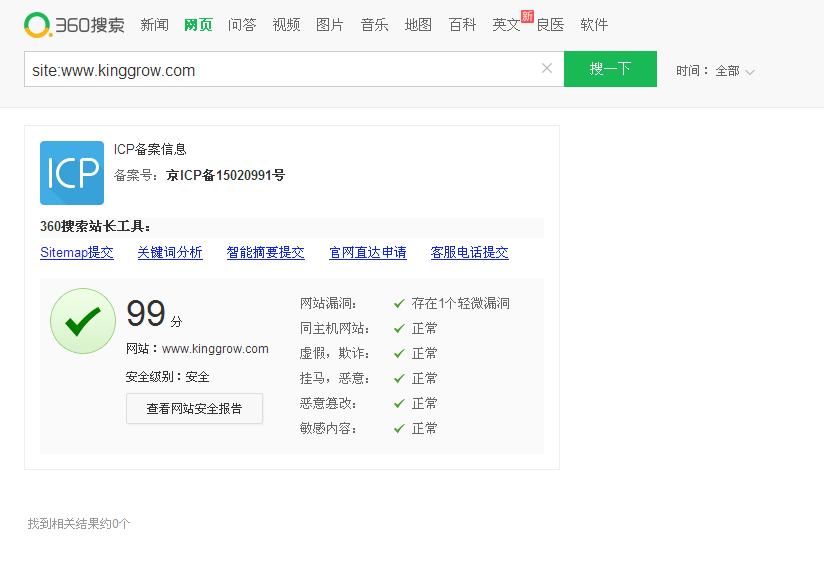Go to the 百科 tab
The width and height of the screenshot is (824, 567).
[462, 25]
